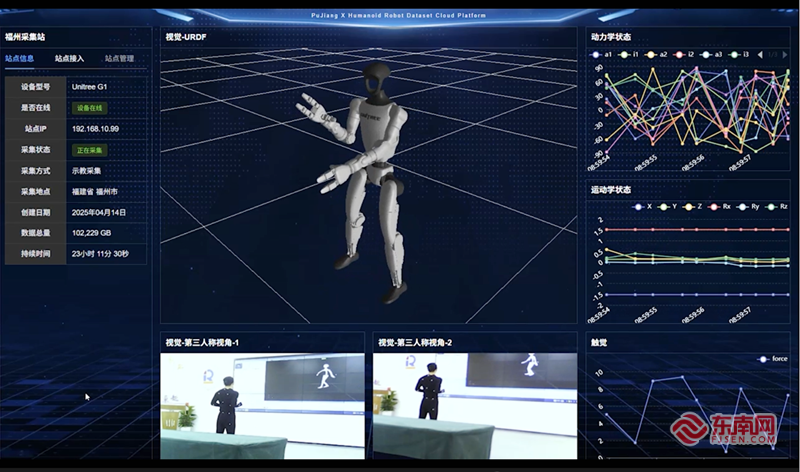Open the 站点管理 tab
The height and width of the screenshot is (472, 800).
[x=119, y=59]
